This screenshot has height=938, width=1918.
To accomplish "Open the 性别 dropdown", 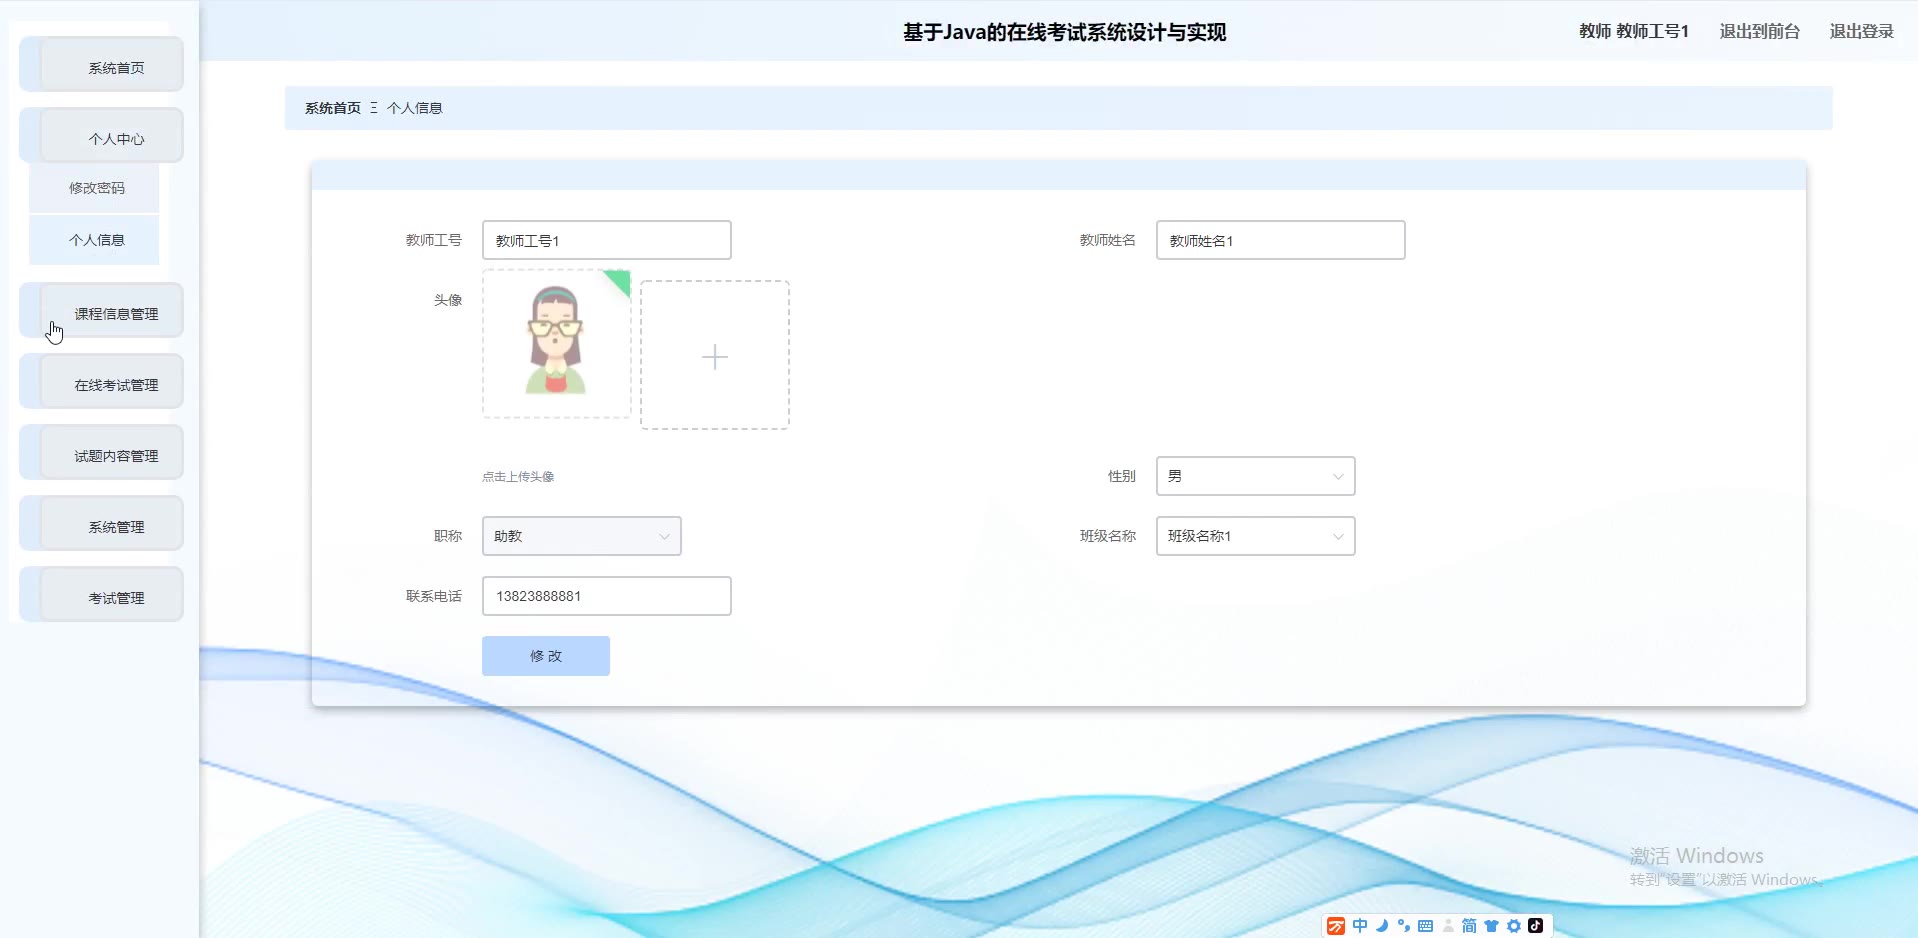I will [x=1255, y=476].
